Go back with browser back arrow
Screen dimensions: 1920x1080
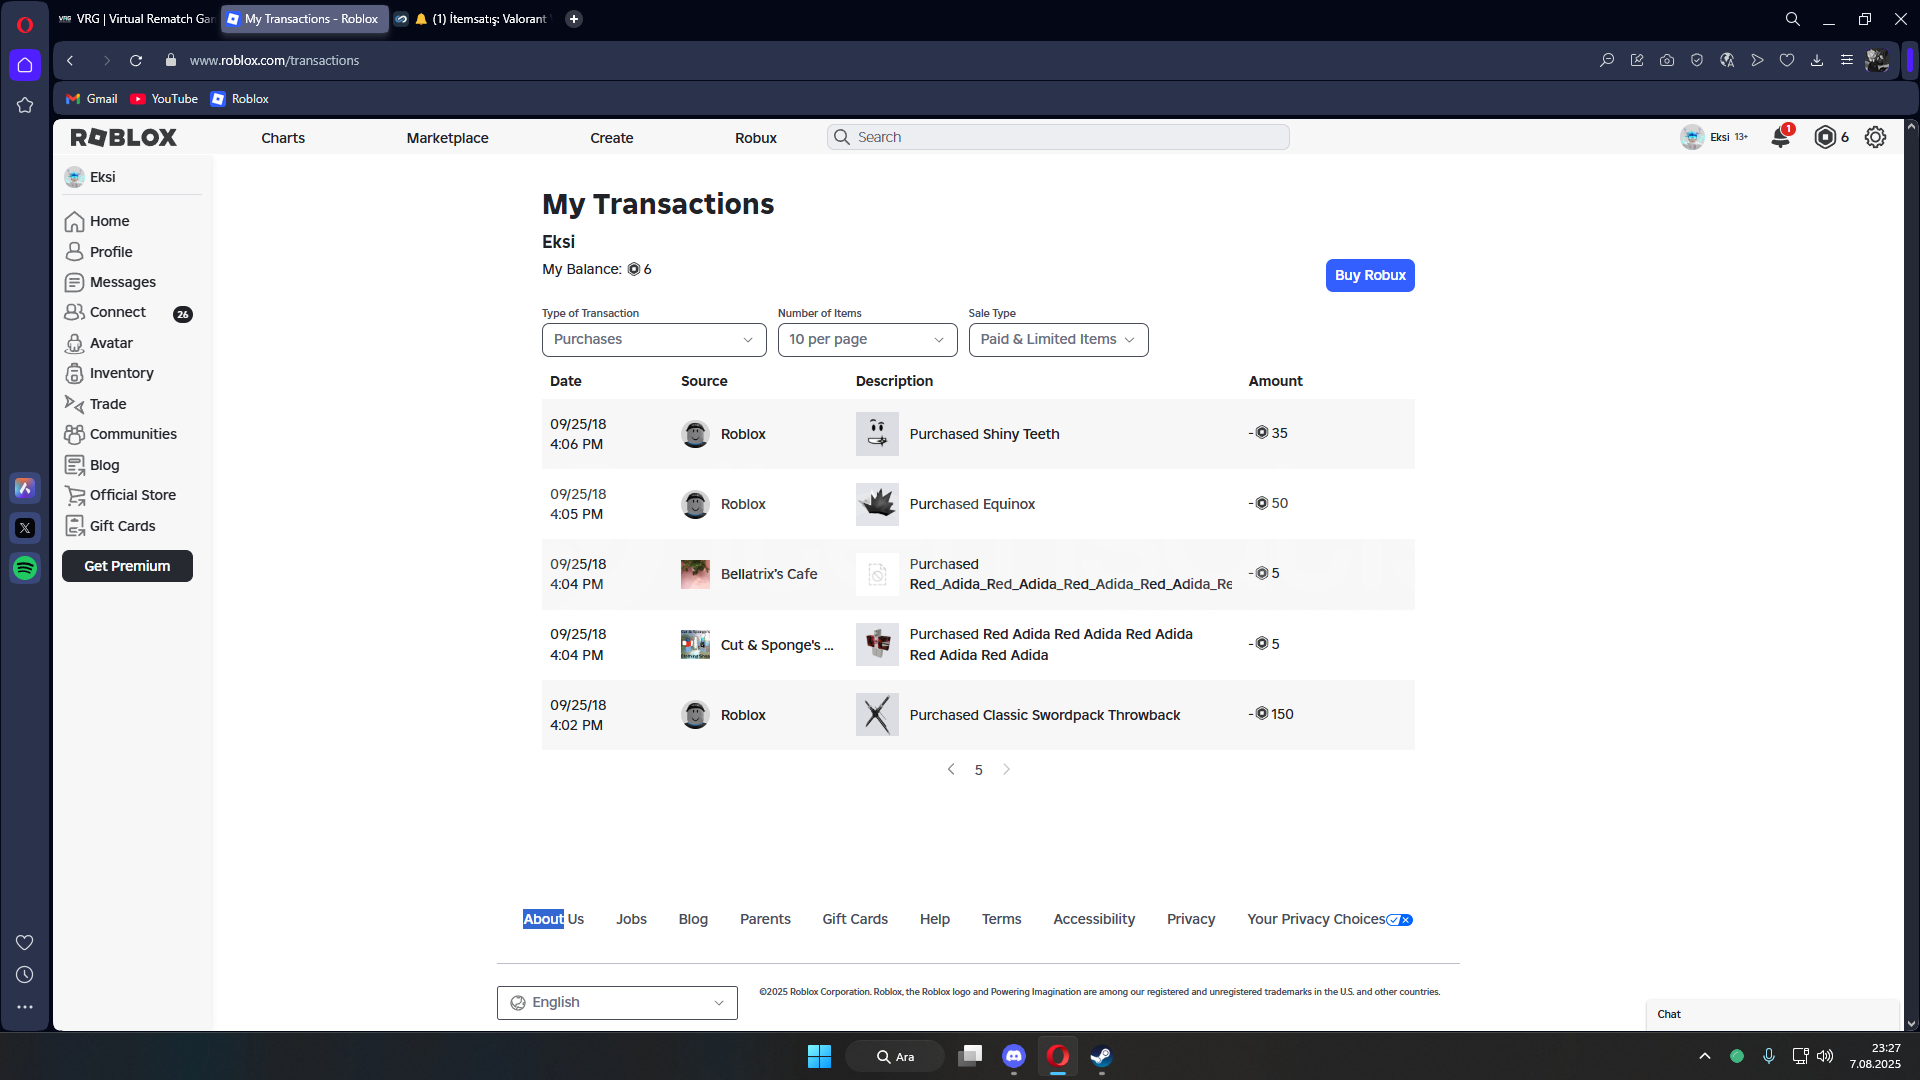70,60
